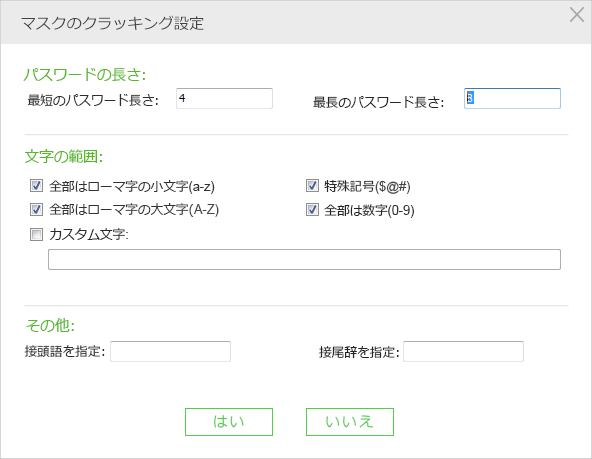
Task: Click the 最長のパスワード長さ: label
Action: pyautogui.click(x=378, y=102)
